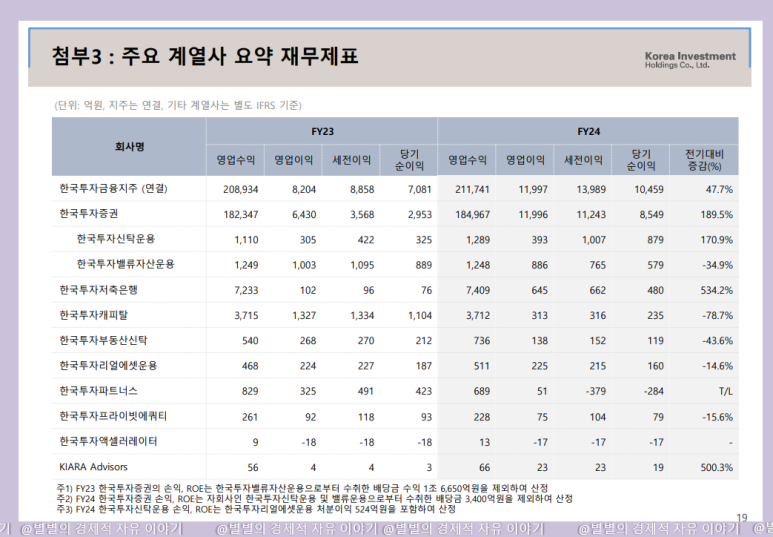Screen dimensions: 773x537
Task: Click the value 8,549 in 한국투자증권 row
Action: 652,215
